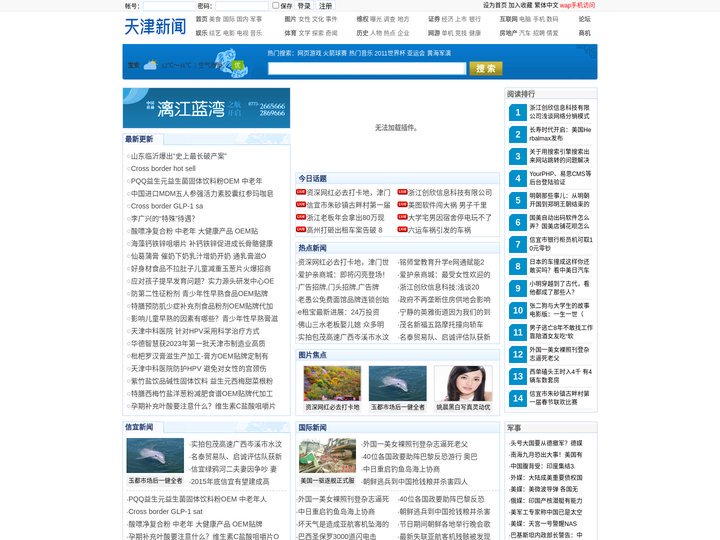Click rank number 5 badge in 阅读排行
This screenshot has height=540, width=720.
518,201
